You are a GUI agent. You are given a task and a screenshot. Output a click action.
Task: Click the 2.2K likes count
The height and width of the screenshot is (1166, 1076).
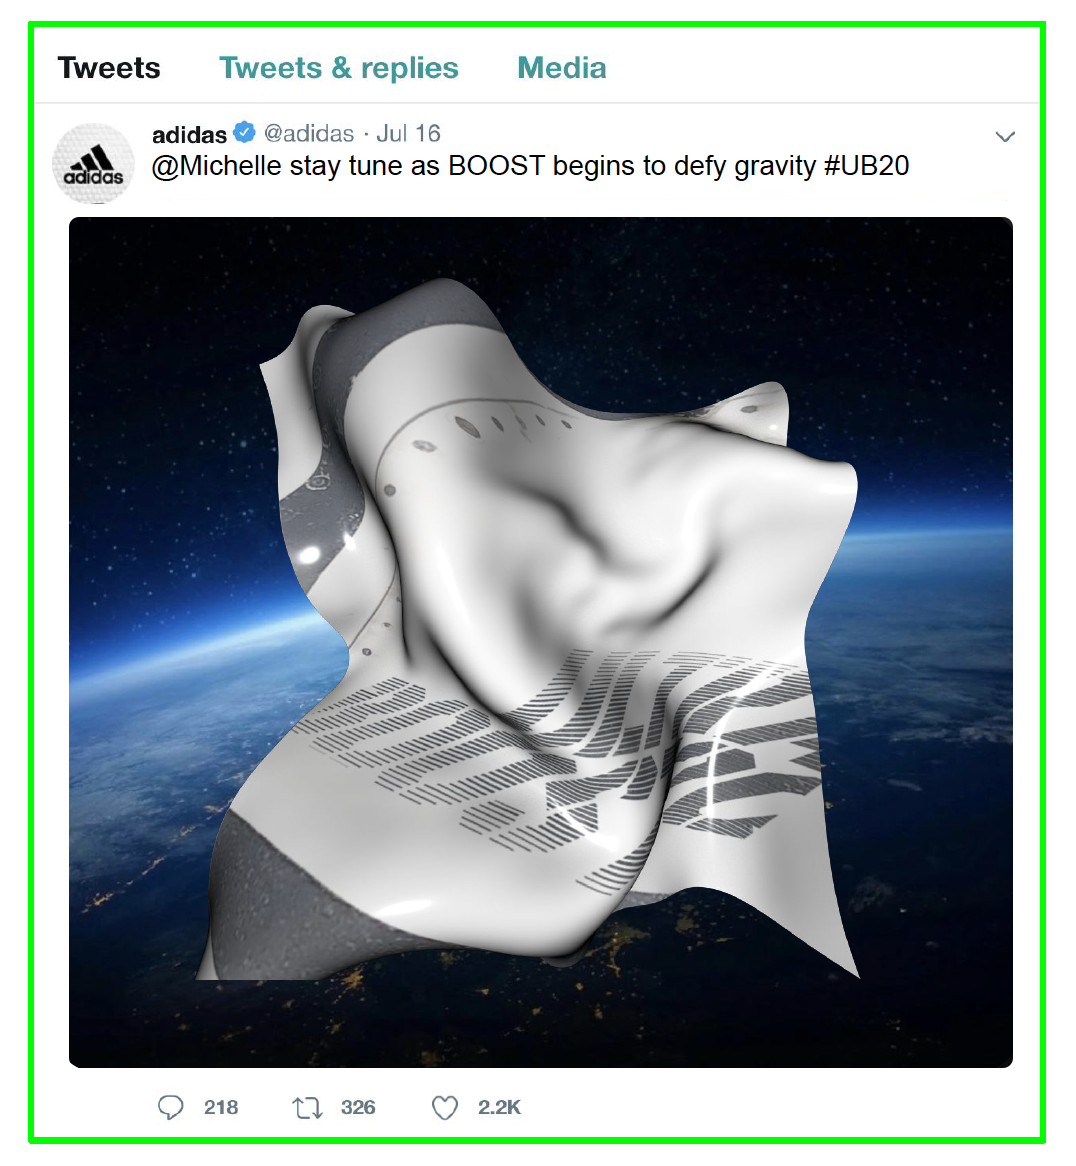pos(500,1108)
